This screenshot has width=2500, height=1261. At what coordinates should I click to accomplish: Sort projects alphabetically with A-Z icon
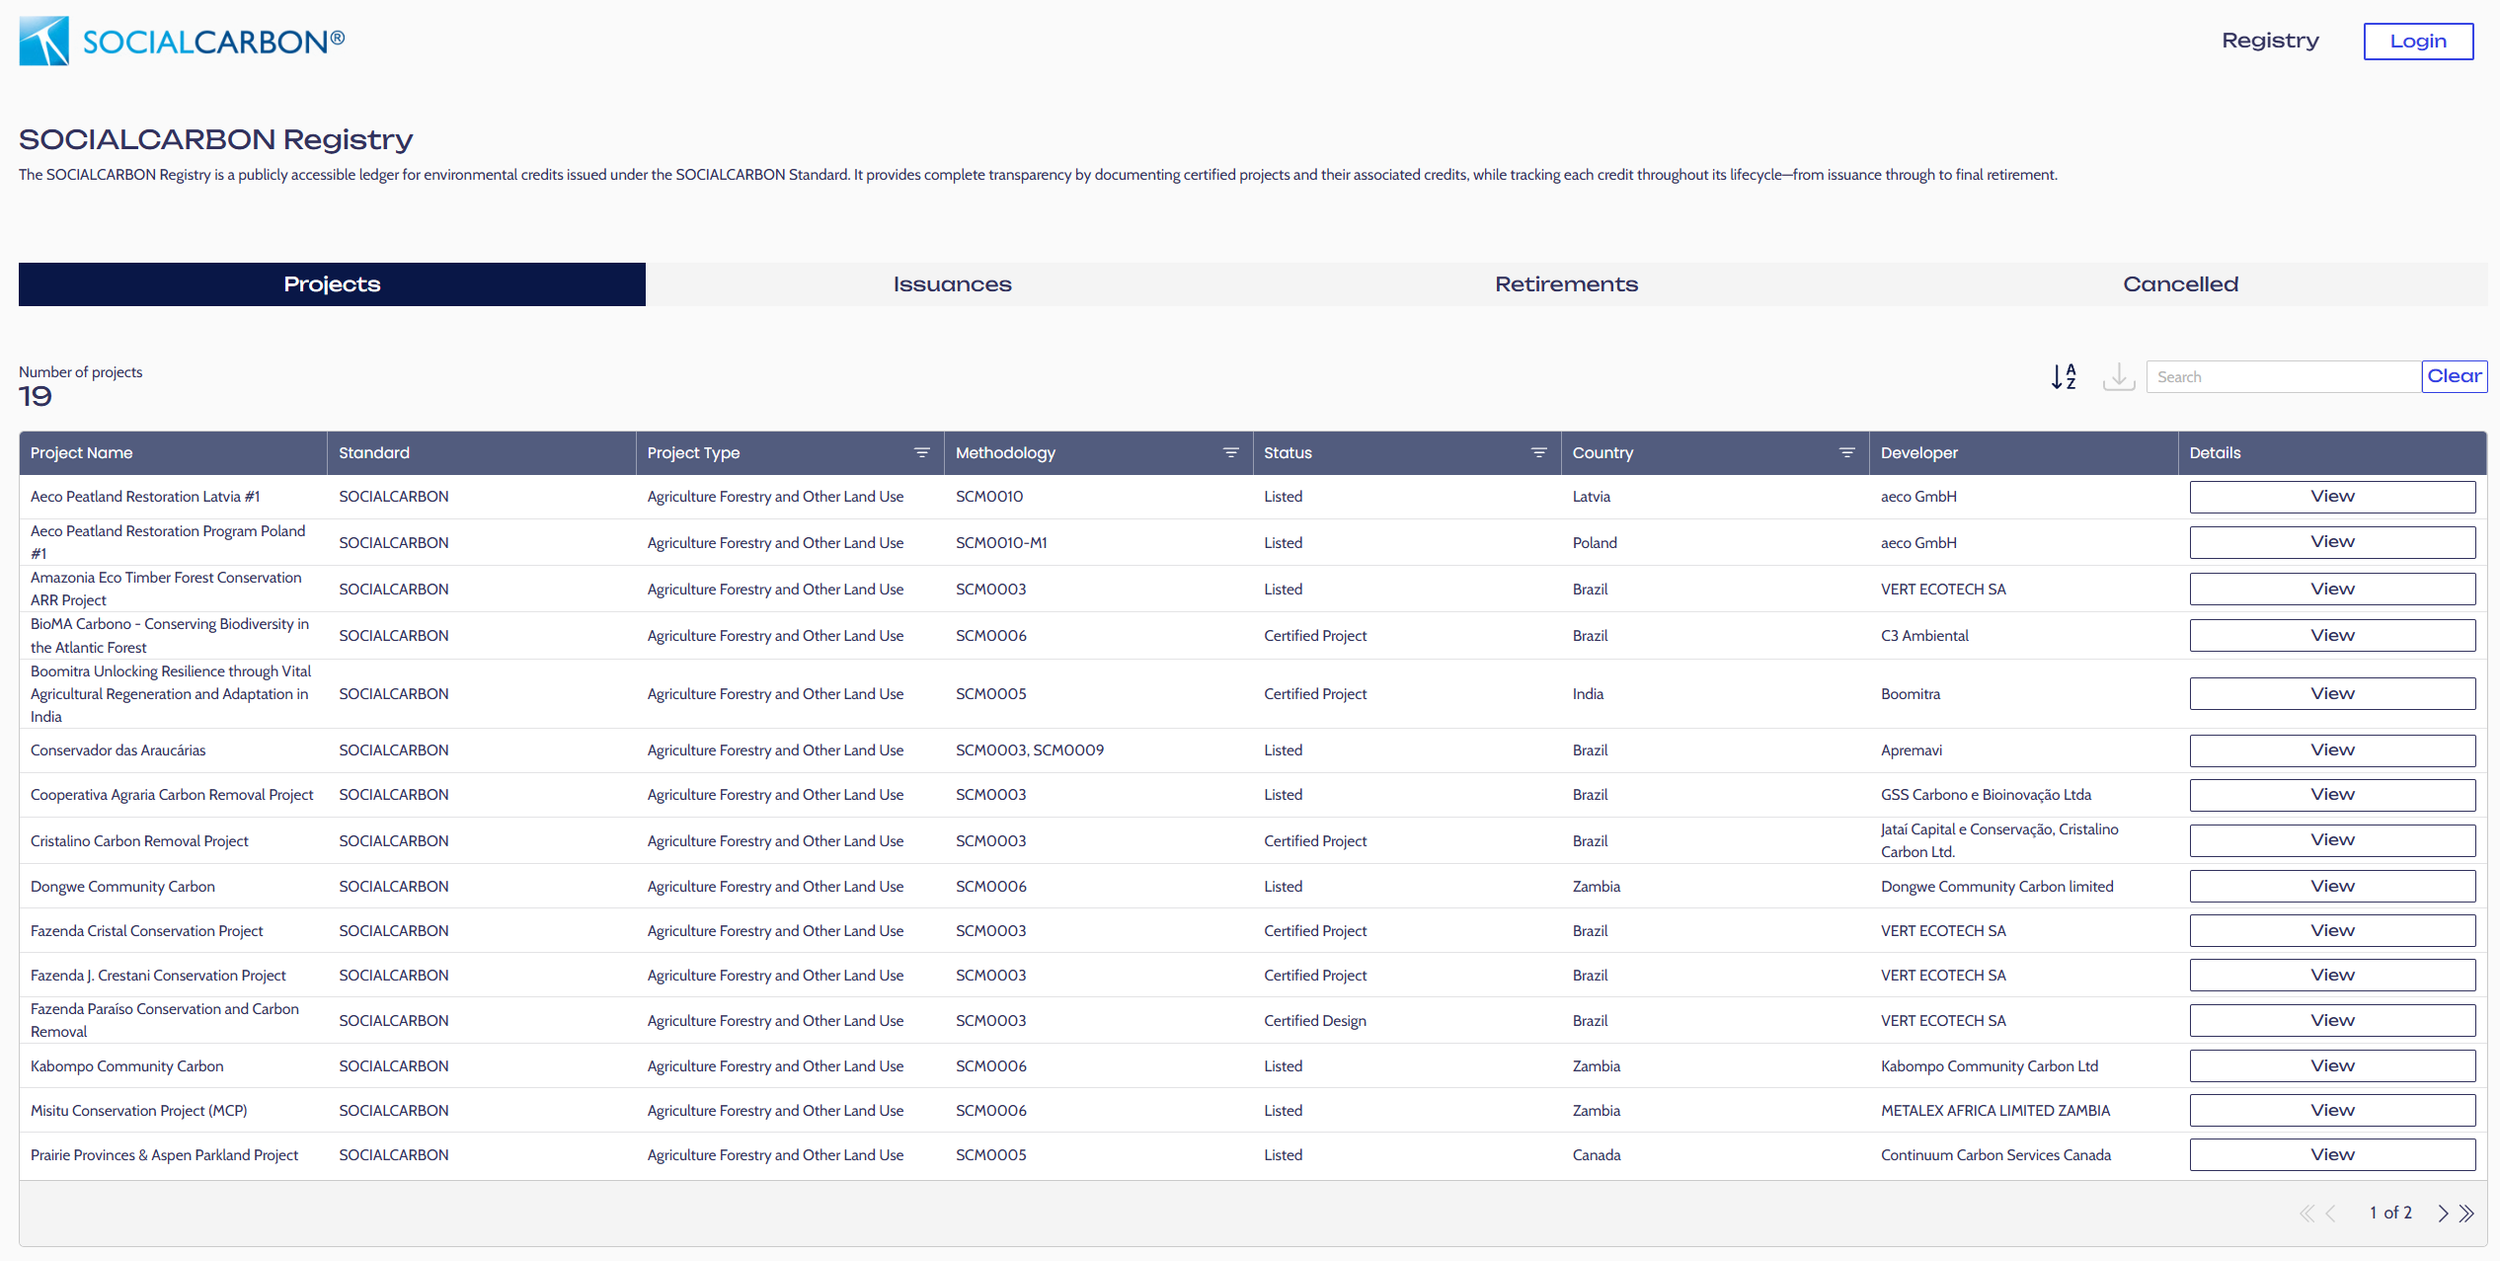tap(2064, 376)
